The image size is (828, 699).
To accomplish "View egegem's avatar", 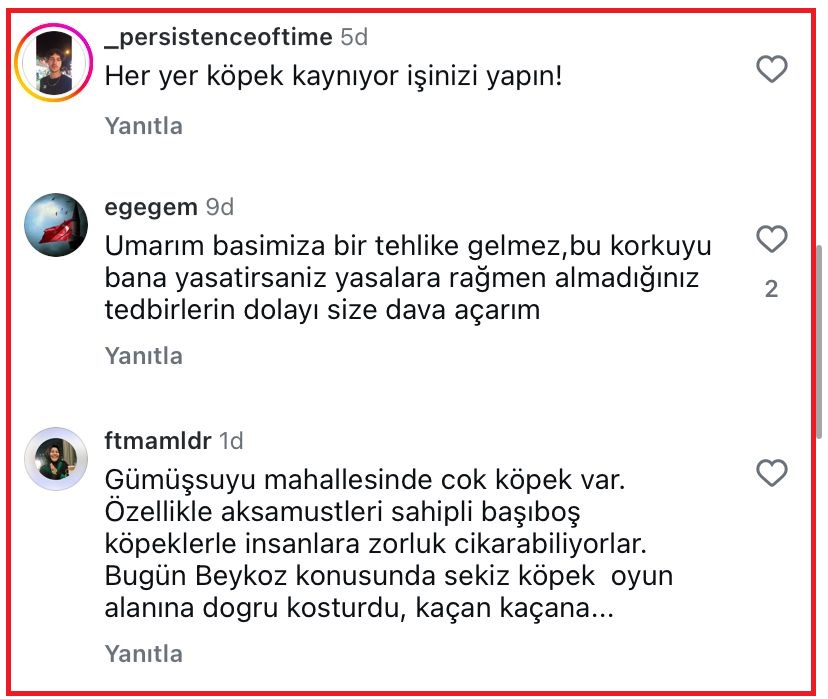I will pyautogui.click(x=55, y=222).
